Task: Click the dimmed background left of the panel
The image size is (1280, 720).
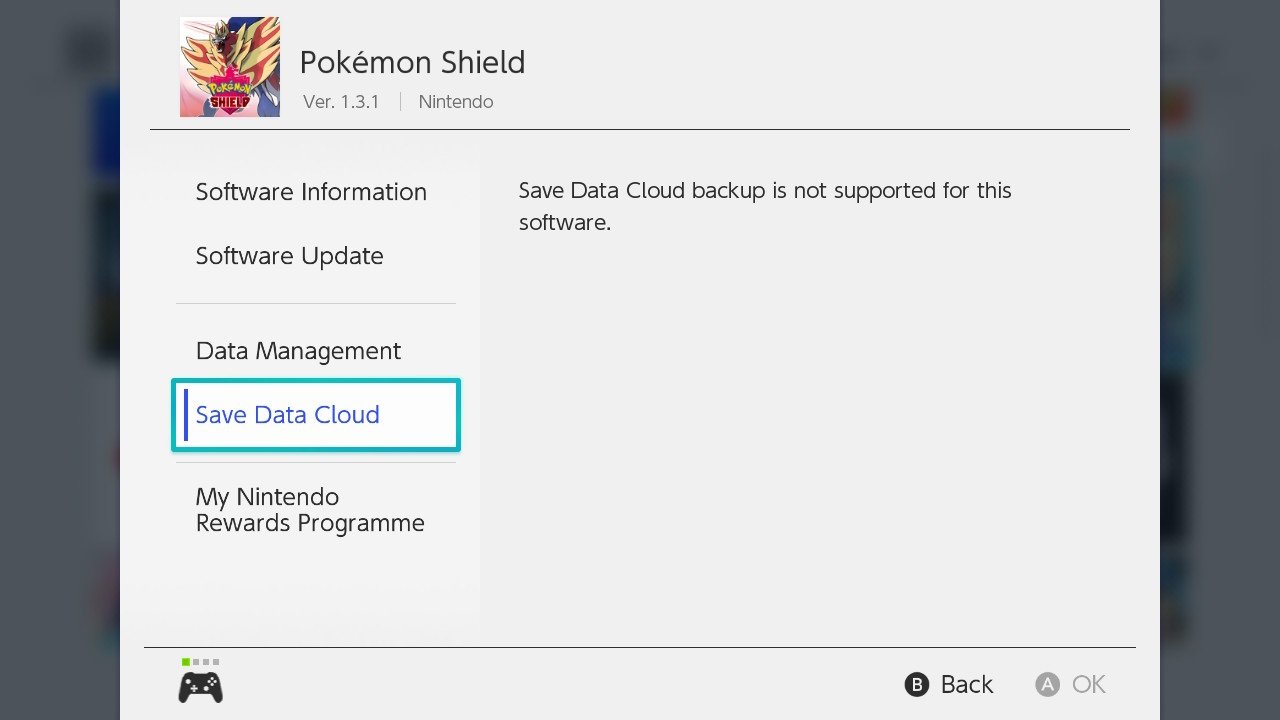Action: tap(60, 400)
